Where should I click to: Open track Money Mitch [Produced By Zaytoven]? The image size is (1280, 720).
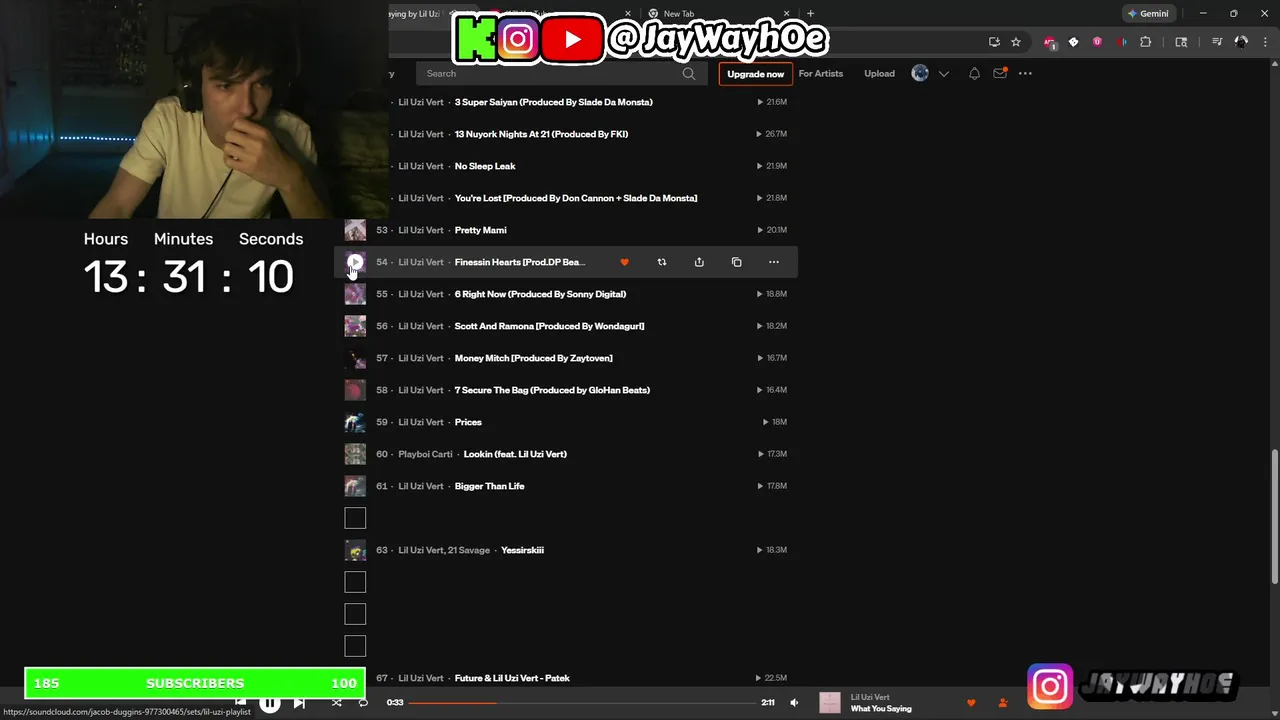click(x=533, y=358)
